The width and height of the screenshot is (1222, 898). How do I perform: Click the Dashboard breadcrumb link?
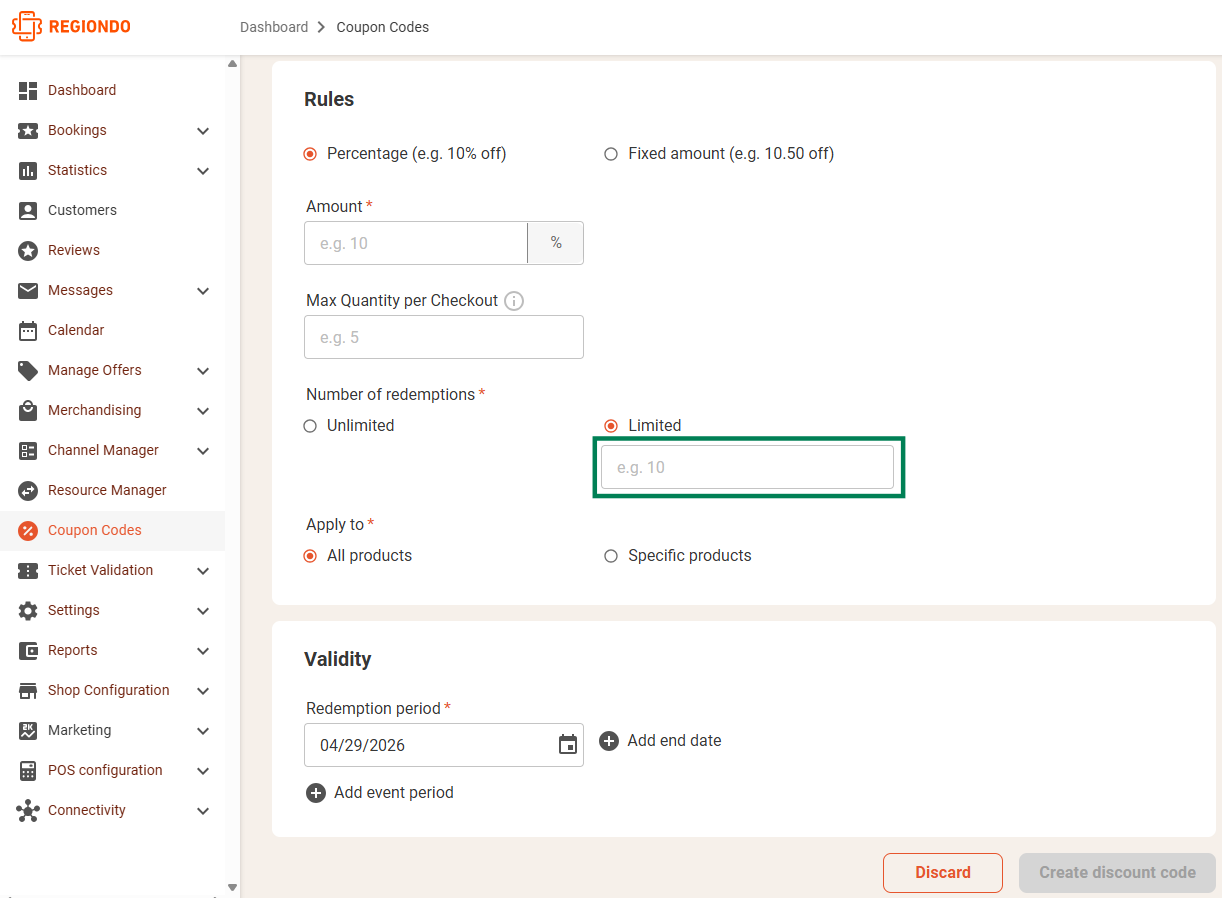274,27
